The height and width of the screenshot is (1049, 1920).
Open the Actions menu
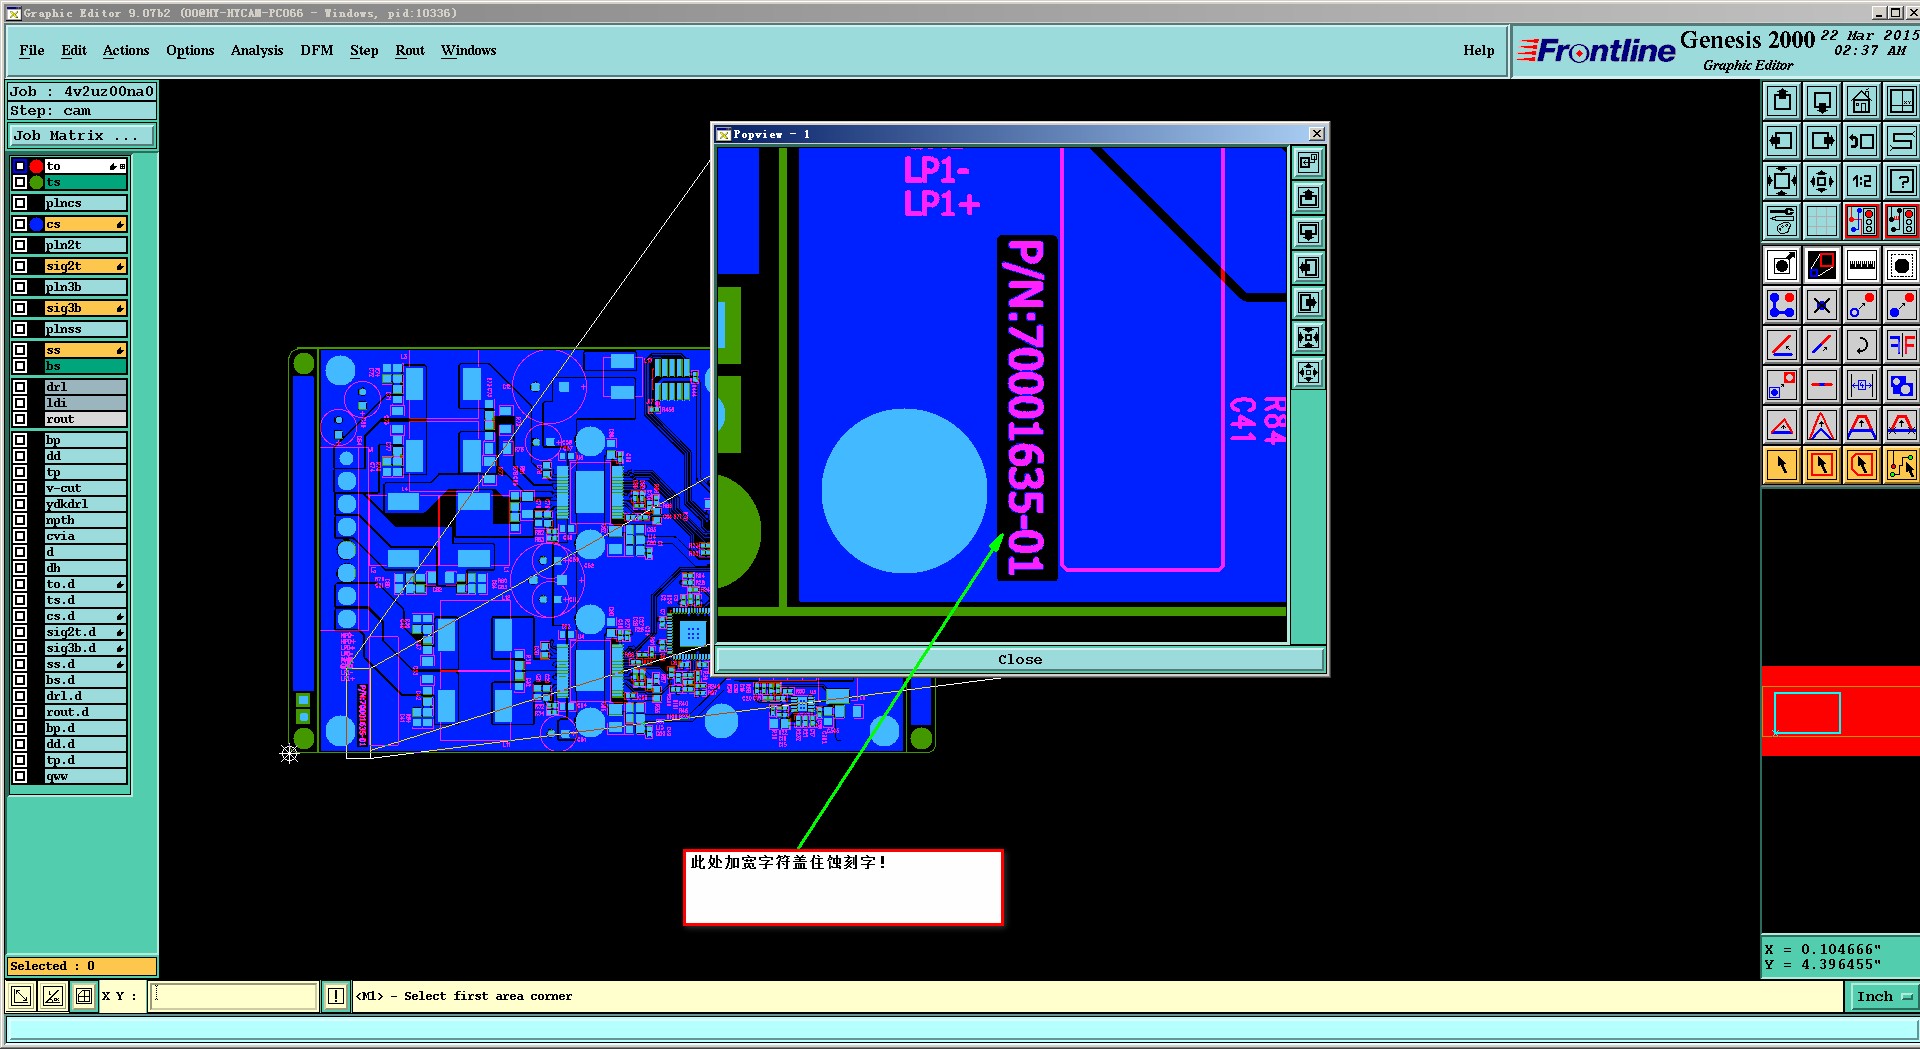(126, 50)
